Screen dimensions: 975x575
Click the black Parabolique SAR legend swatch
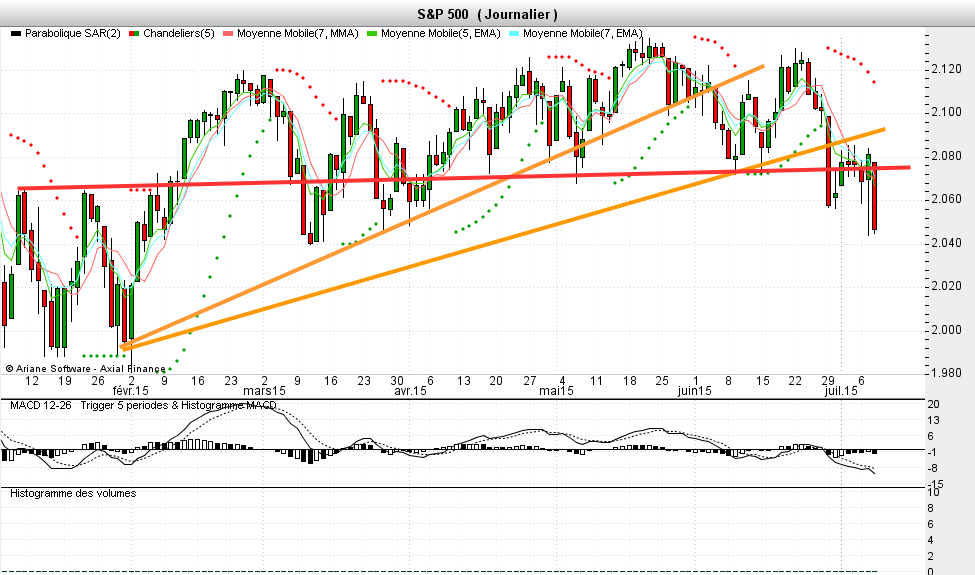tap(16, 34)
